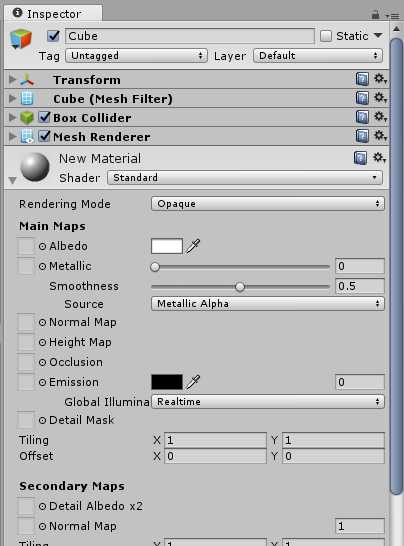Click the Smoothness value field showing 0.5
This screenshot has width=404, height=546.
click(360, 286)
